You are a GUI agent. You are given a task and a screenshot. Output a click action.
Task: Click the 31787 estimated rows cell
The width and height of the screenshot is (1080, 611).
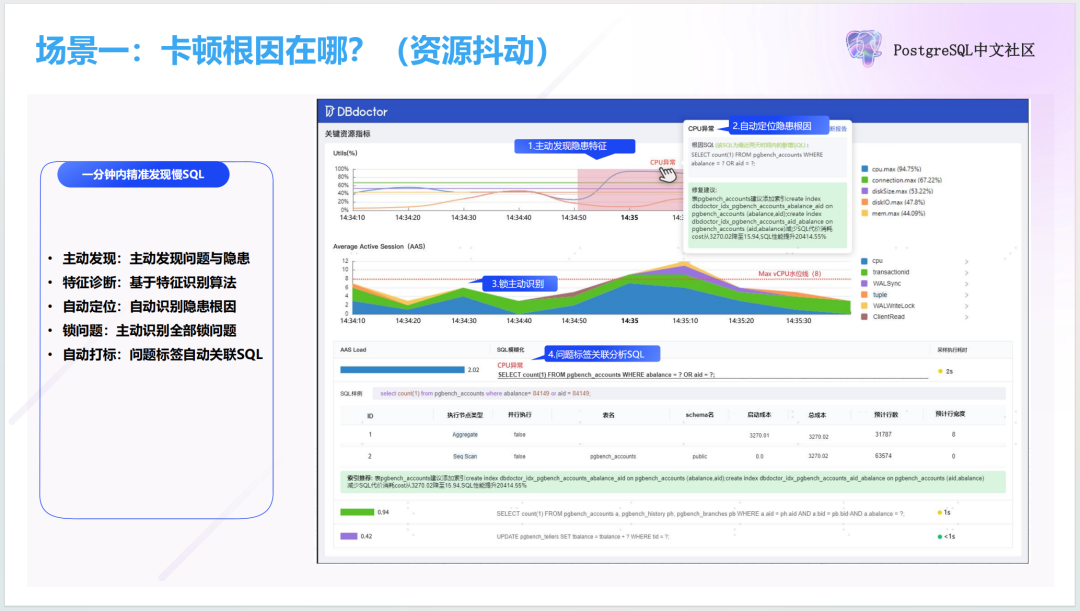[x=883, y=435]
